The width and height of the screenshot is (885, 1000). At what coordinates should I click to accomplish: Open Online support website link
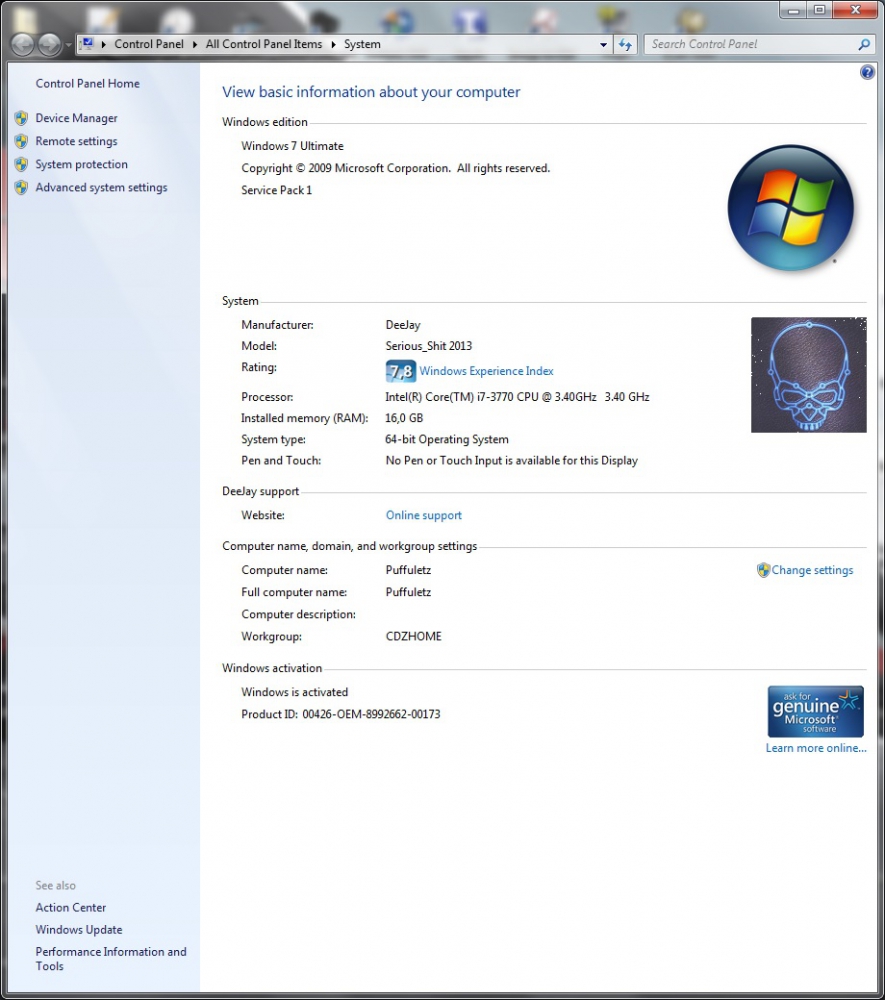pos(423,515)
